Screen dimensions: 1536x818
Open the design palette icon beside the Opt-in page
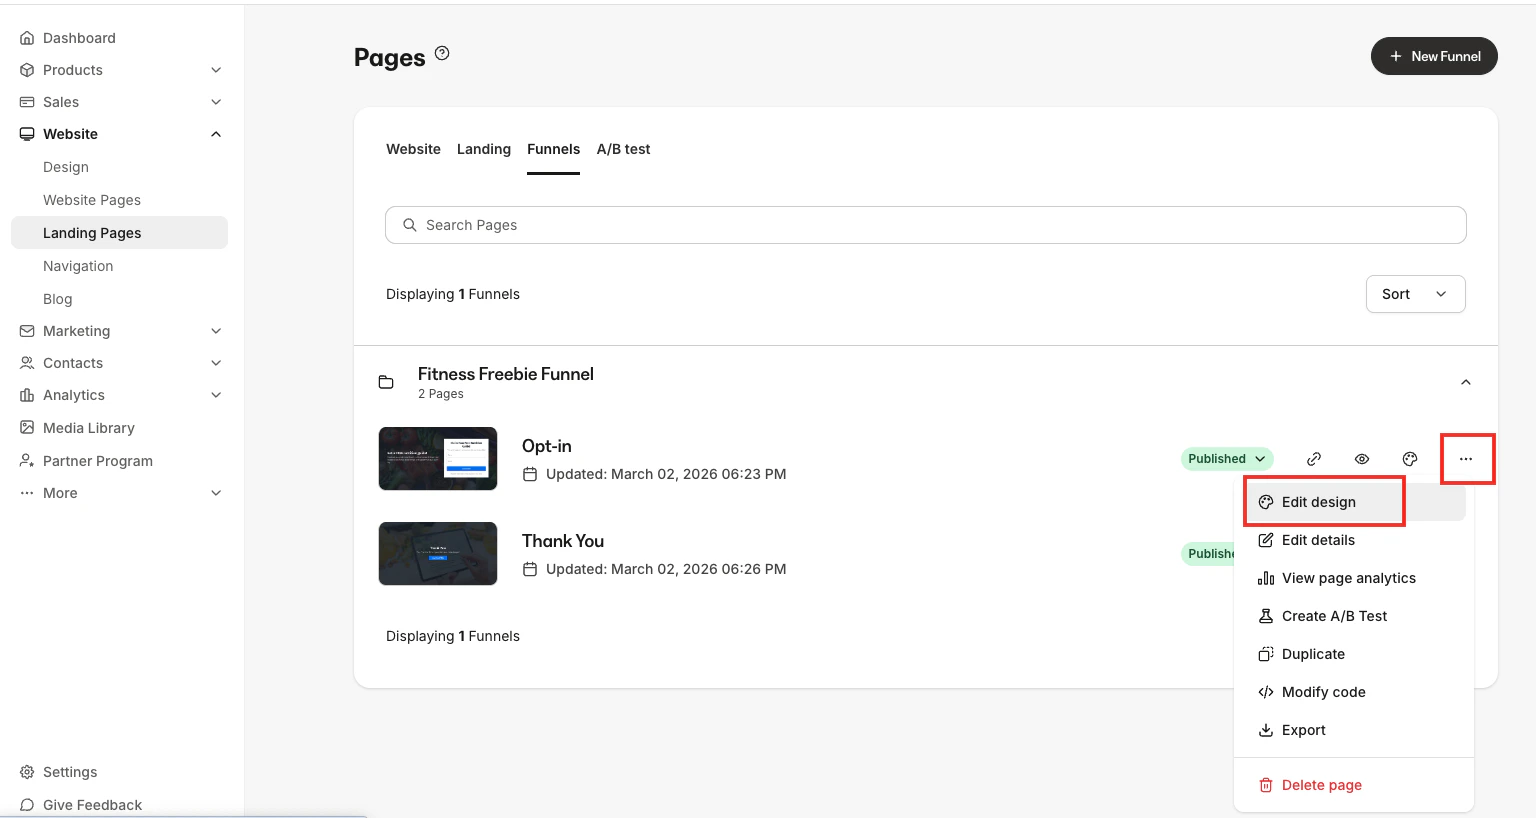[x=1410, y=458]
